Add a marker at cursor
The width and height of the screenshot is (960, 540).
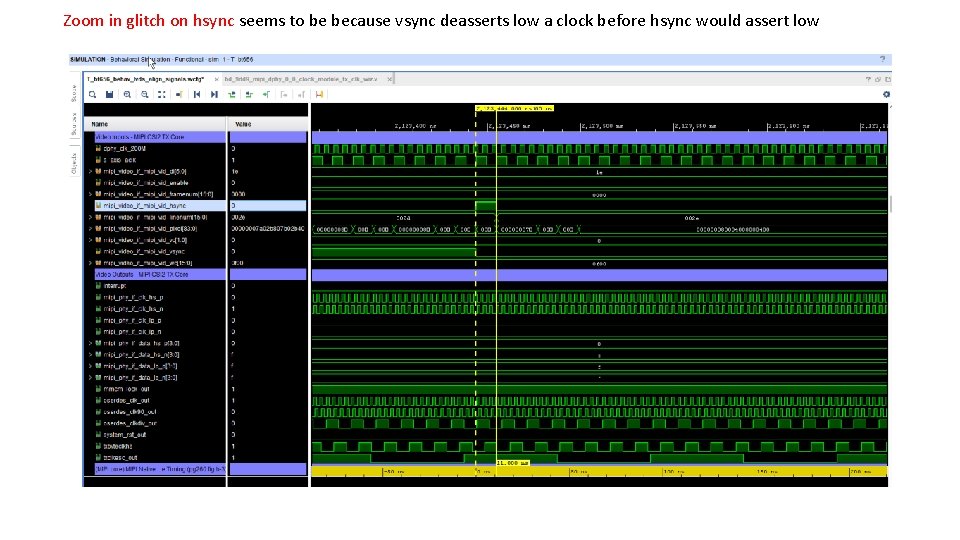(266, 94)
